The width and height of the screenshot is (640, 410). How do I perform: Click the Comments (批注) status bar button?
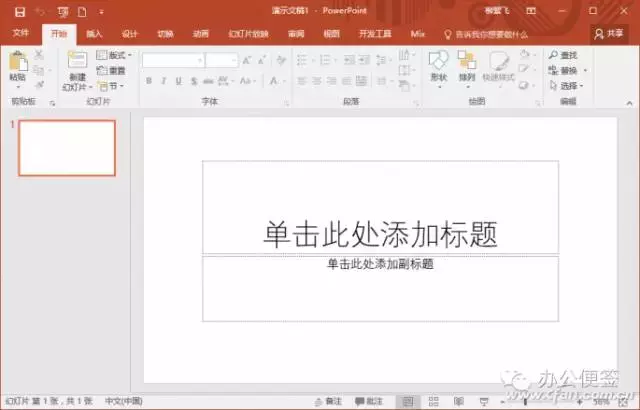tap(369, 401)
